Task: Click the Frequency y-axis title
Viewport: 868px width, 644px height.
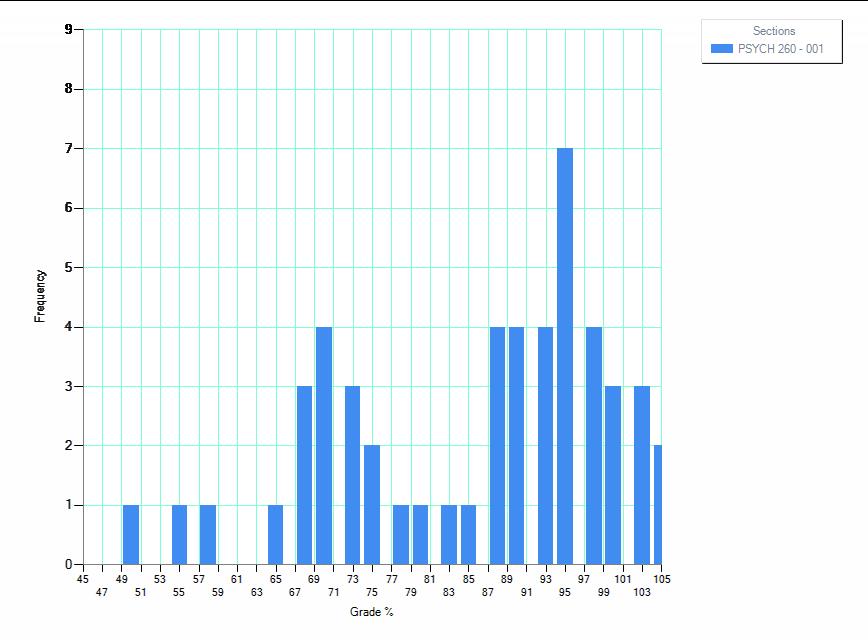Action: 40,295
